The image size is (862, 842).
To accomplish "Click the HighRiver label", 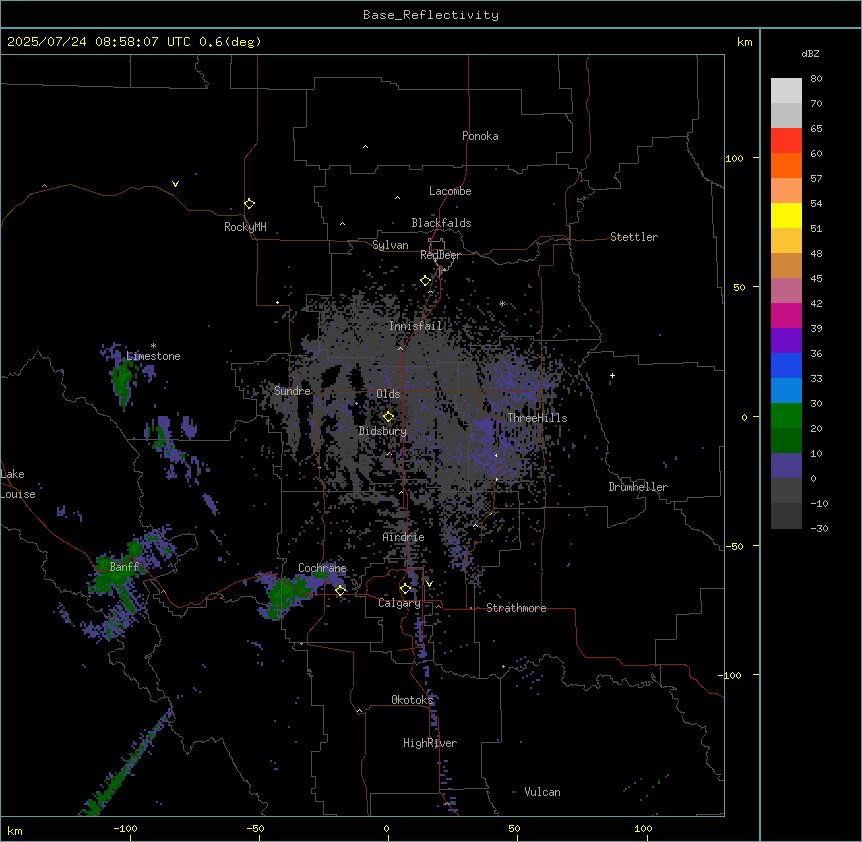I will [430, 743].
